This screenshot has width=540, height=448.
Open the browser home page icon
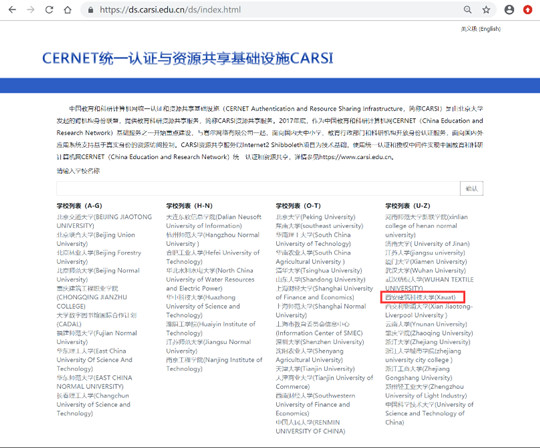(x=68, y=10)
